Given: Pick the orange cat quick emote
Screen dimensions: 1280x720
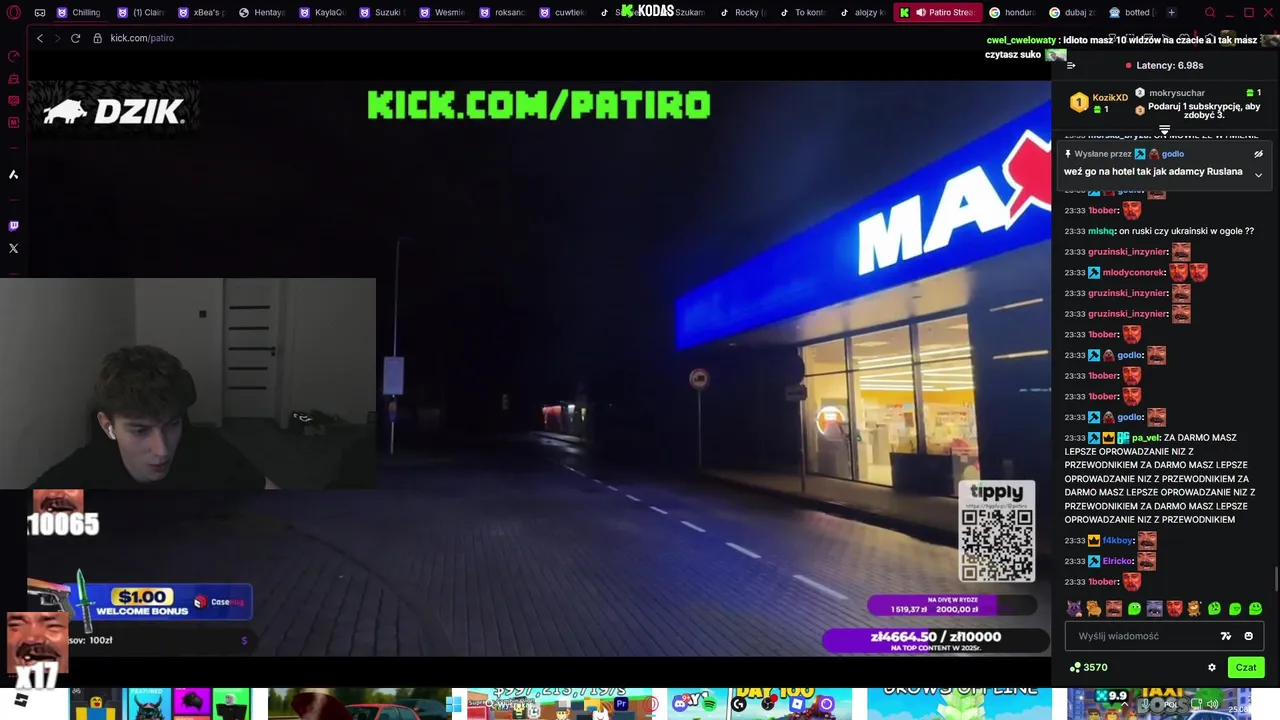Looking at the screenshot, I should click(x=1094, y=608).
